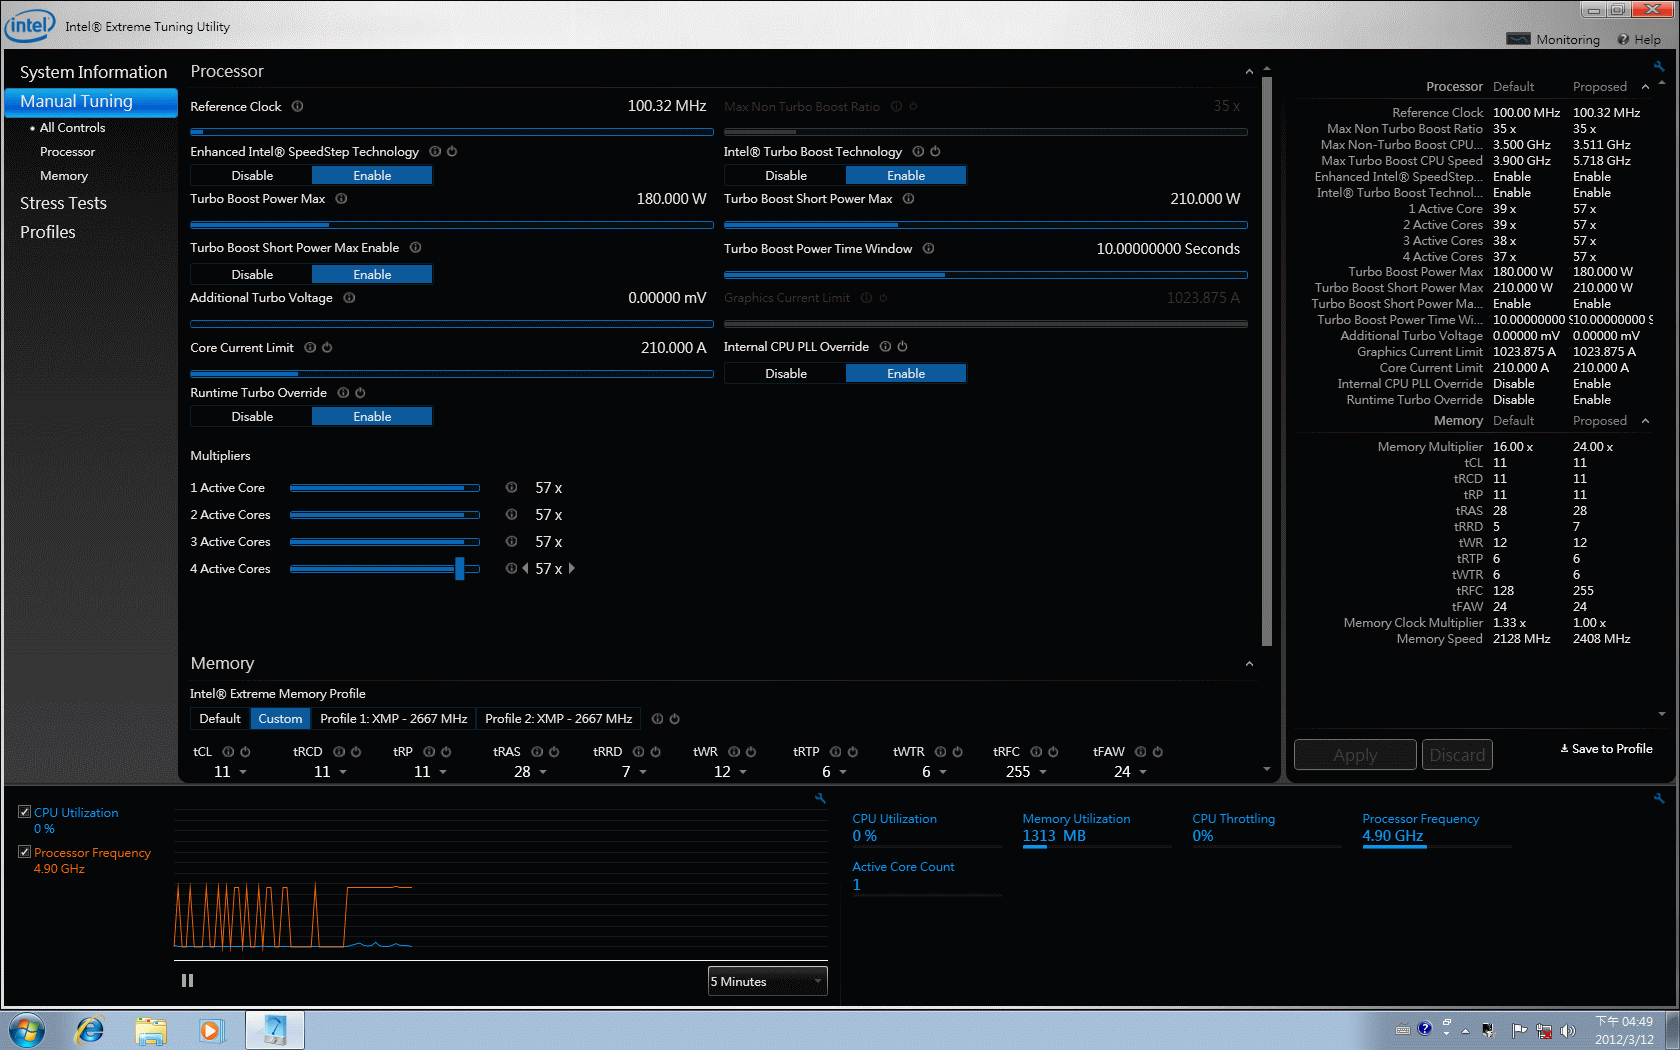The image size is (1680, 1050).
Task: Pause the monitoring graph
Action: [187, 981]
